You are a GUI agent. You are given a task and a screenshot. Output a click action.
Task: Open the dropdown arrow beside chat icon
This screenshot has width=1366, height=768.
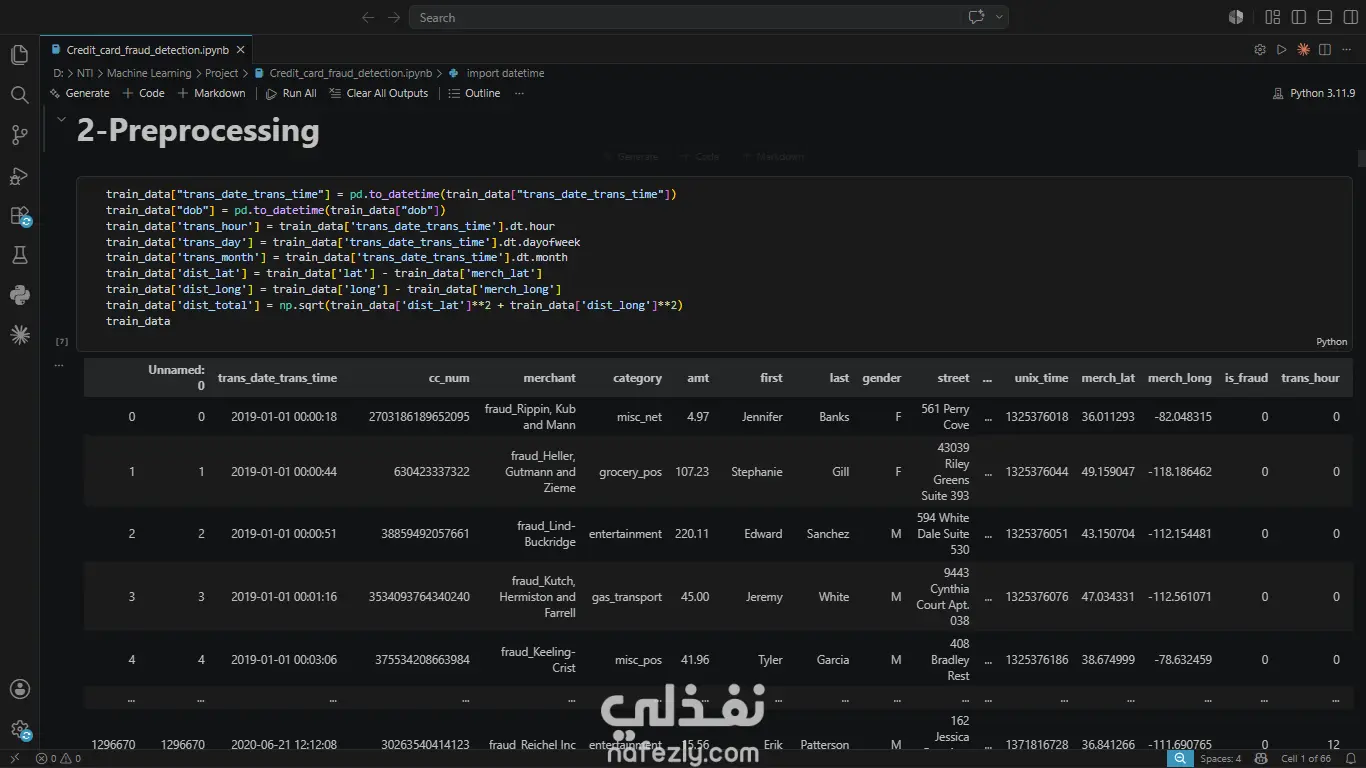point(998,17)
